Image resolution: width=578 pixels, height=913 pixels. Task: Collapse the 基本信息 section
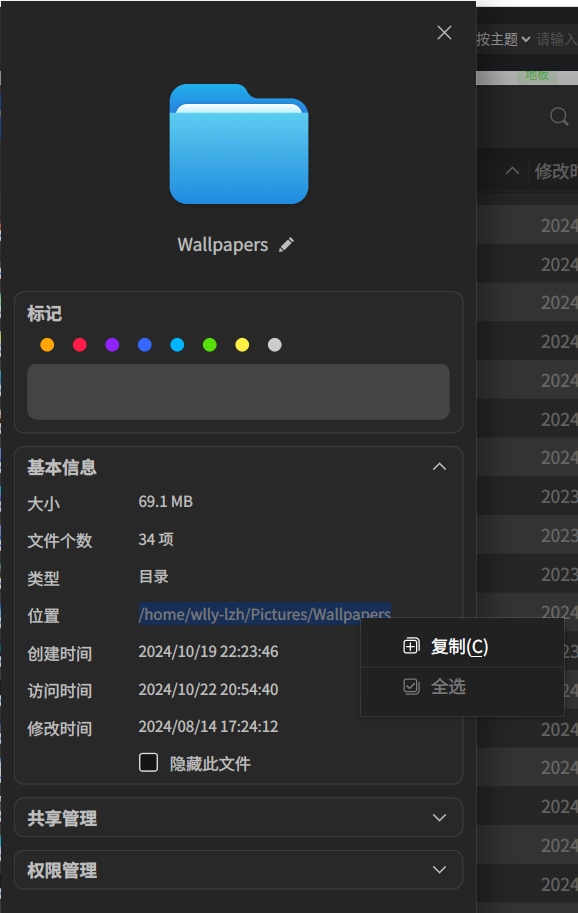click(x=439, y=466)
